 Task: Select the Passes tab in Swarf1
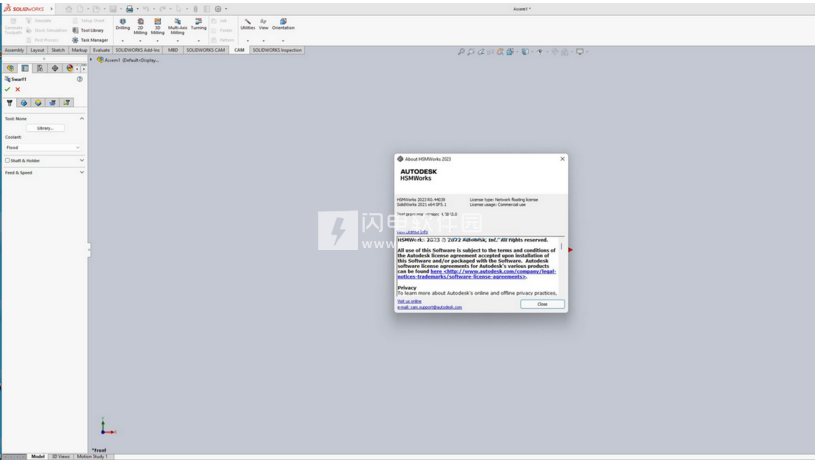click(x=52, y=102)
